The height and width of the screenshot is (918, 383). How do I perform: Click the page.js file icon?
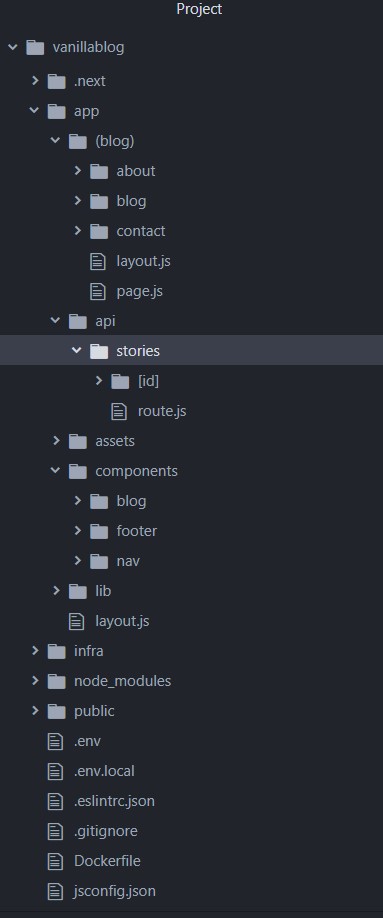[98, 291]
